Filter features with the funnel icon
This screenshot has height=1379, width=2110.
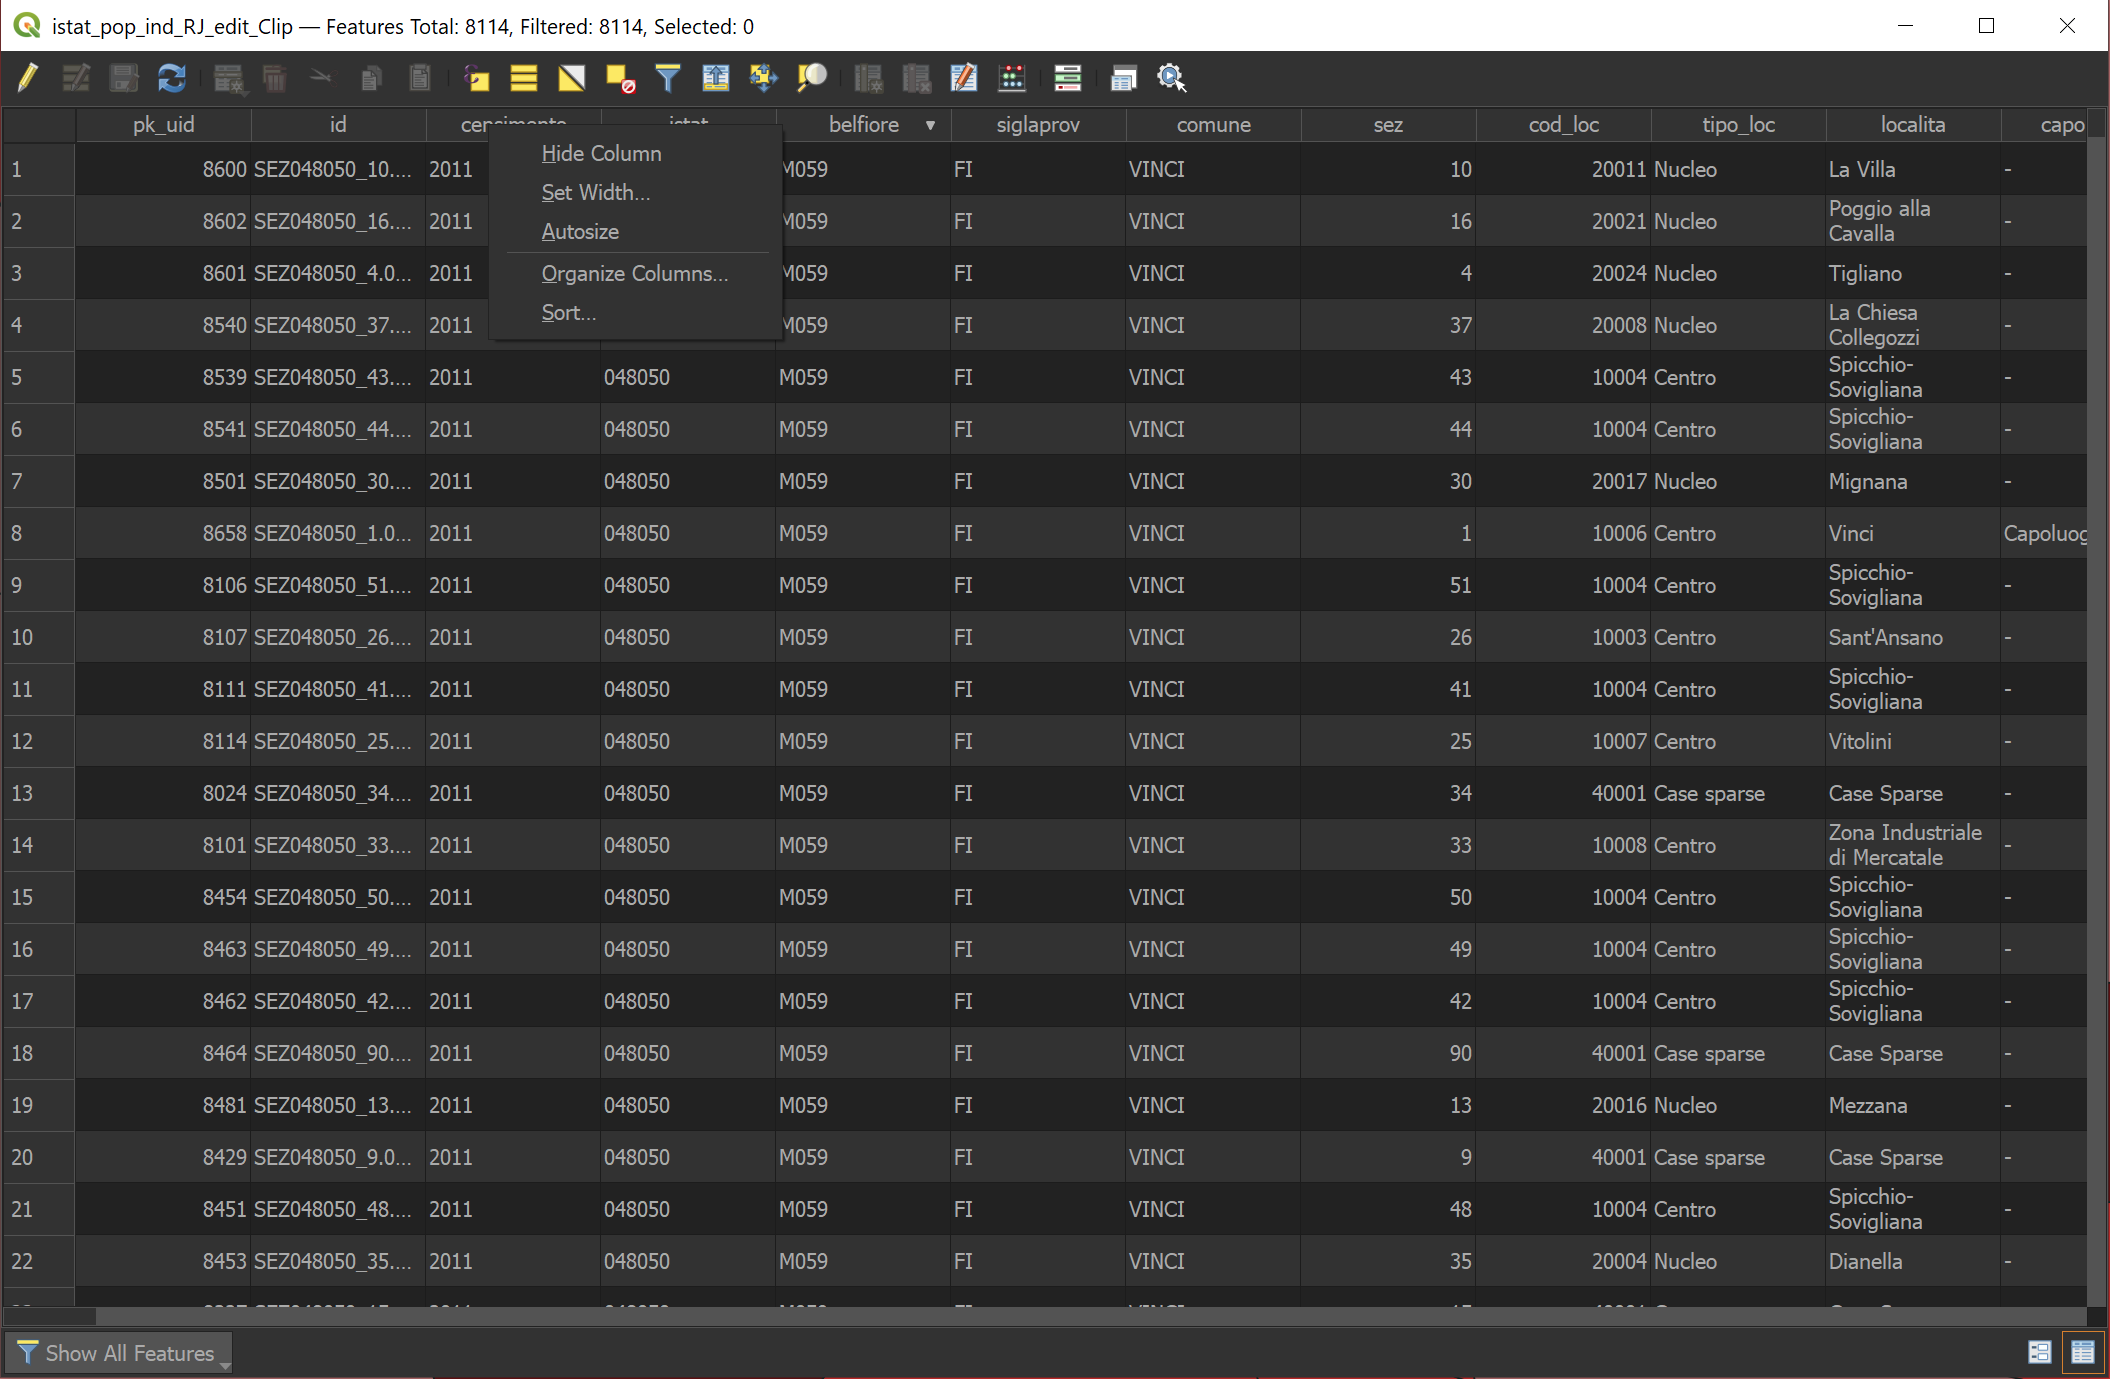tap(668, 78)
